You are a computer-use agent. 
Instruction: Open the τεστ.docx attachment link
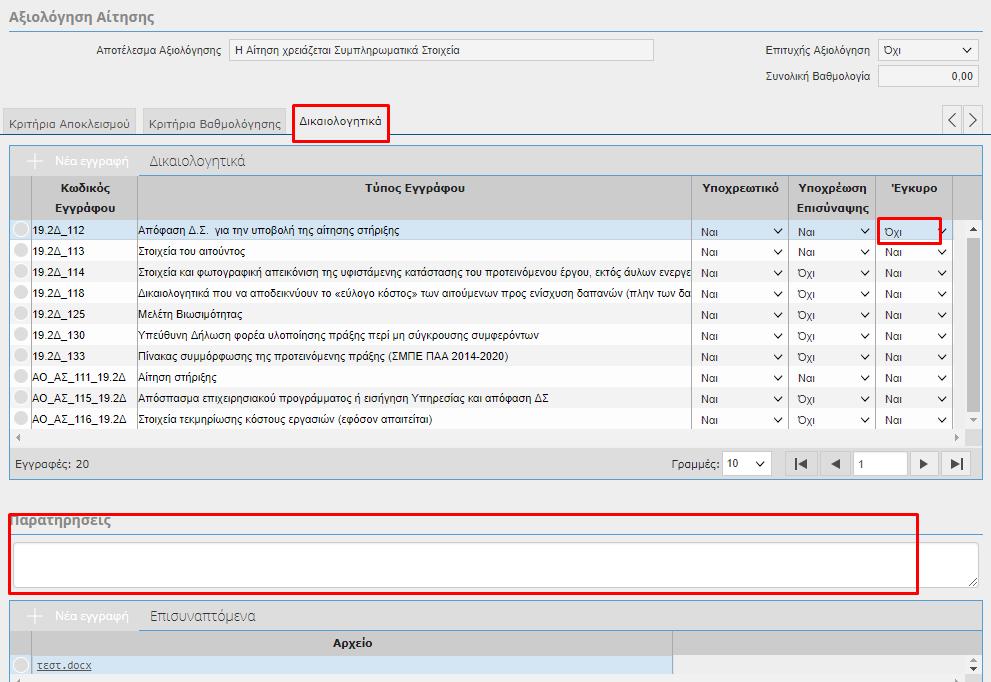[x=64, y=666]
